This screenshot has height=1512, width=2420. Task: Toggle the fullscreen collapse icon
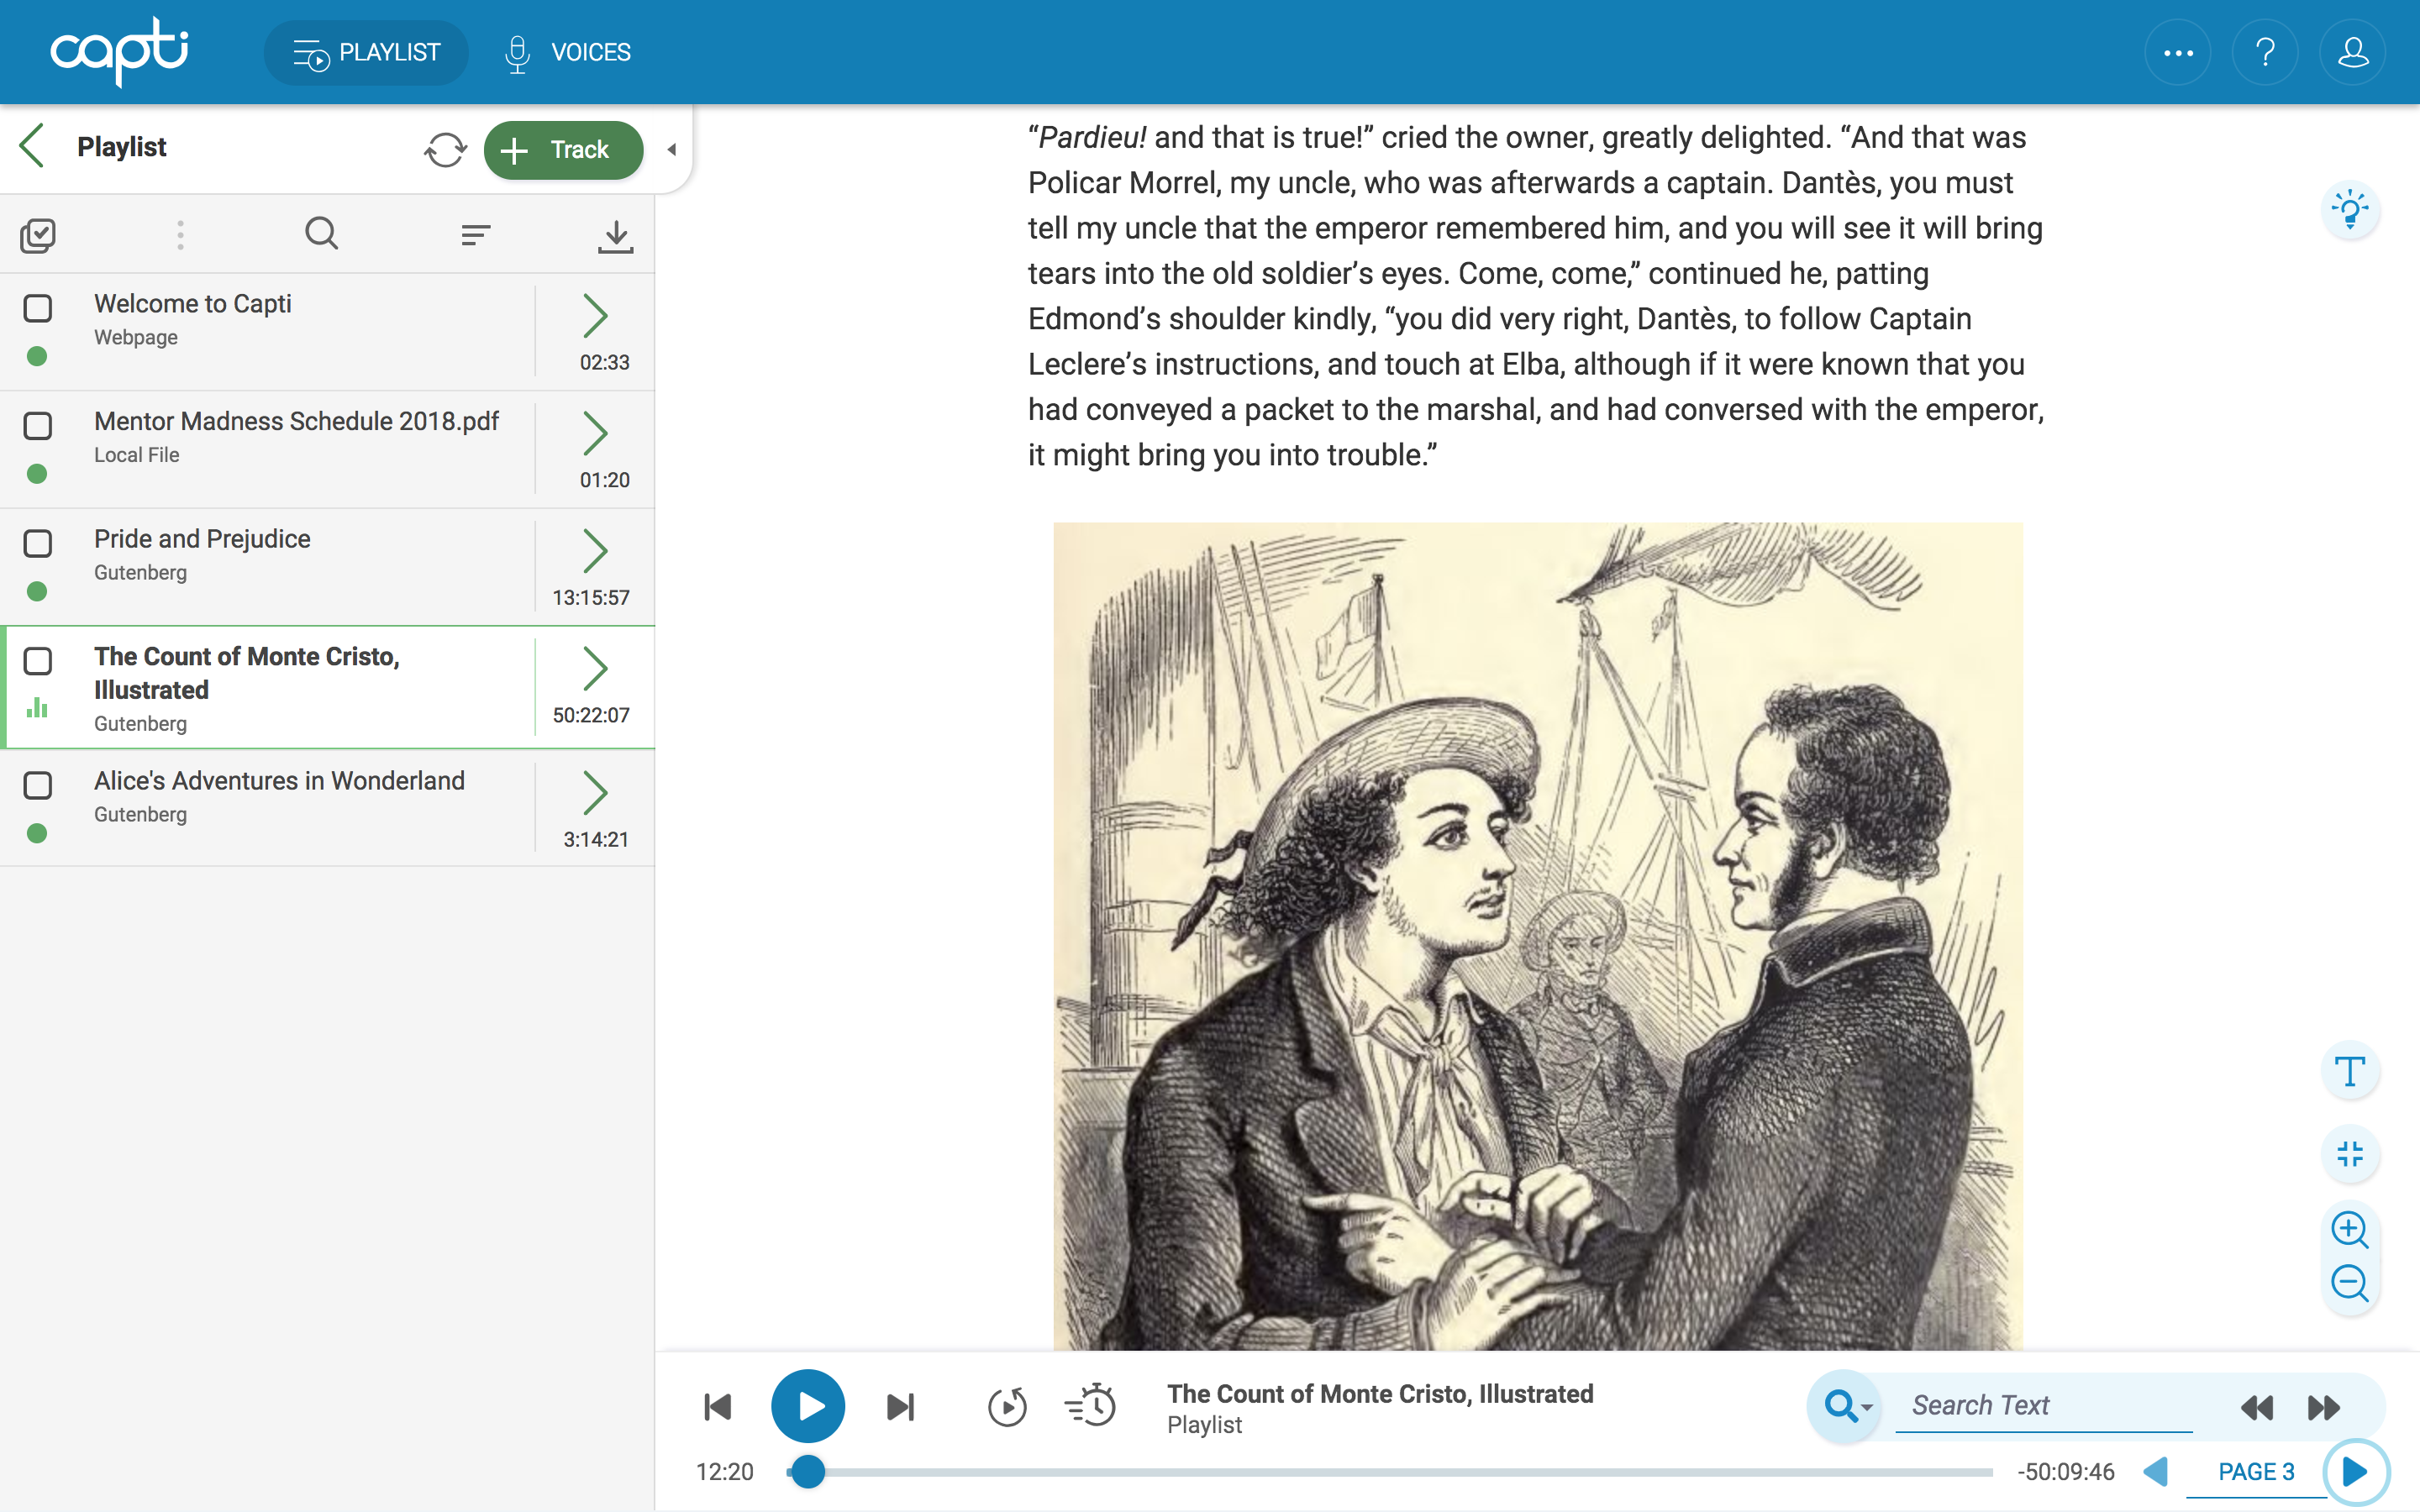(2350, 1153)
